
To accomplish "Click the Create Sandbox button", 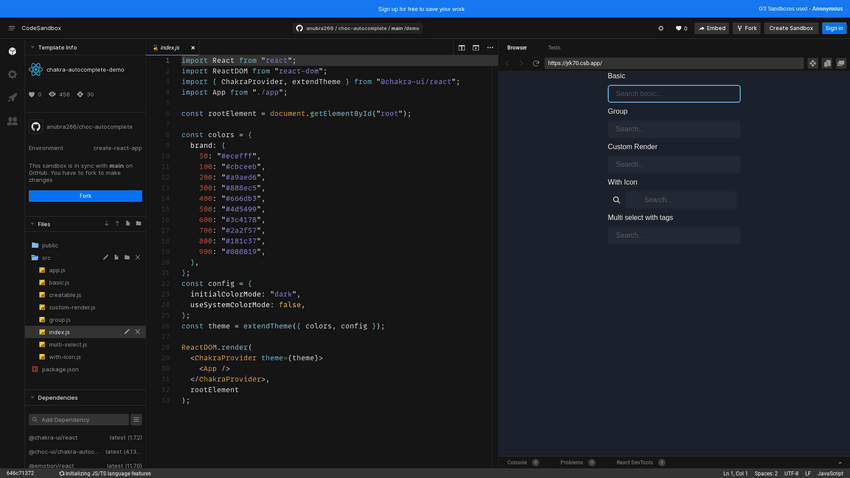I will (791, 28).
